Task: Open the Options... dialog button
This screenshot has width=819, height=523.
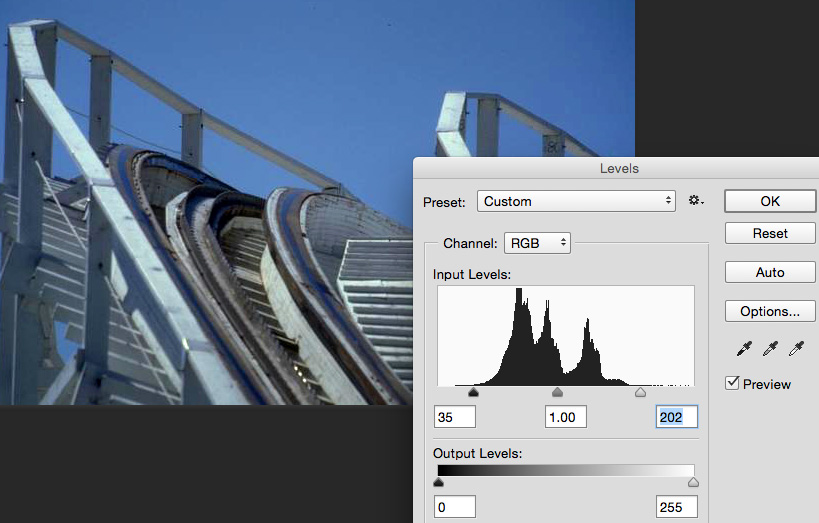Action: pyautogui.click(x=770, y=311)
